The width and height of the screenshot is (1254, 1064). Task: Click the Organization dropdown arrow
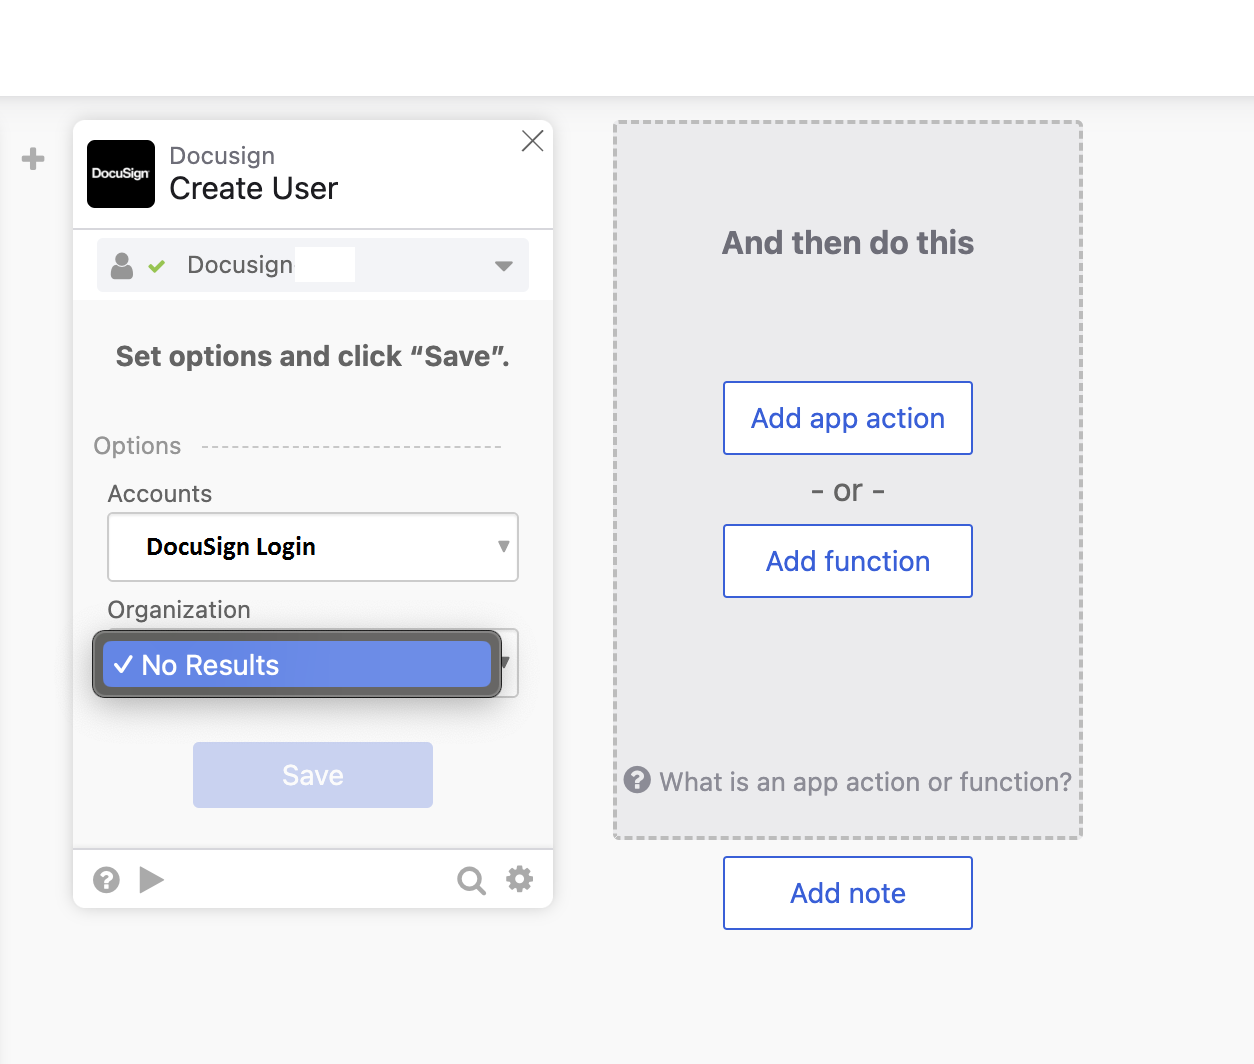(x=507, y=662)
